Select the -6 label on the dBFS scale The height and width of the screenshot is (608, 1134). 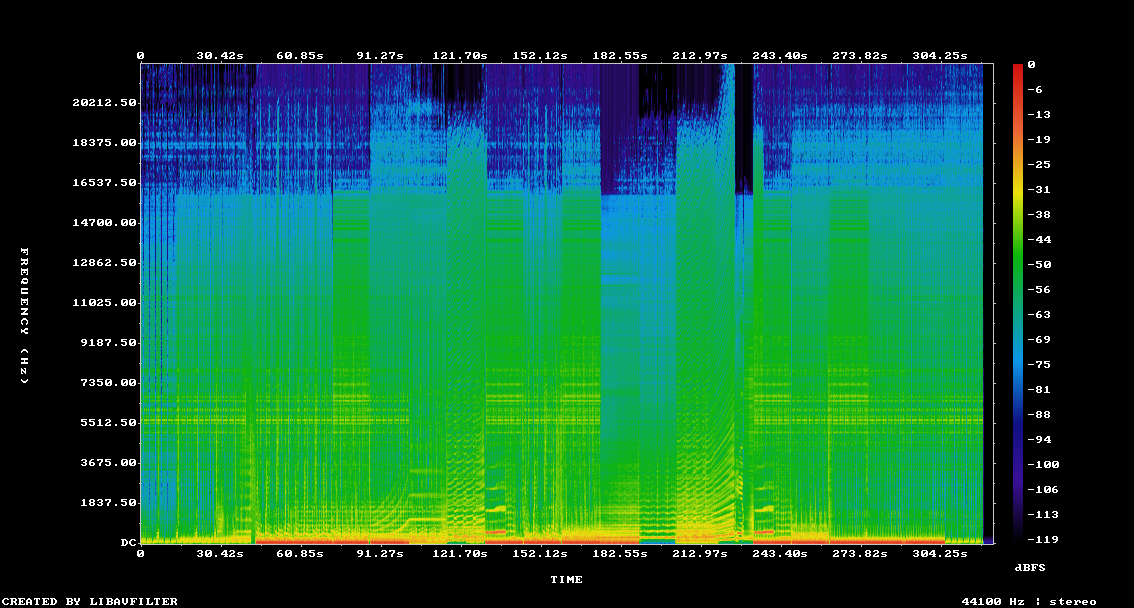1034,89
